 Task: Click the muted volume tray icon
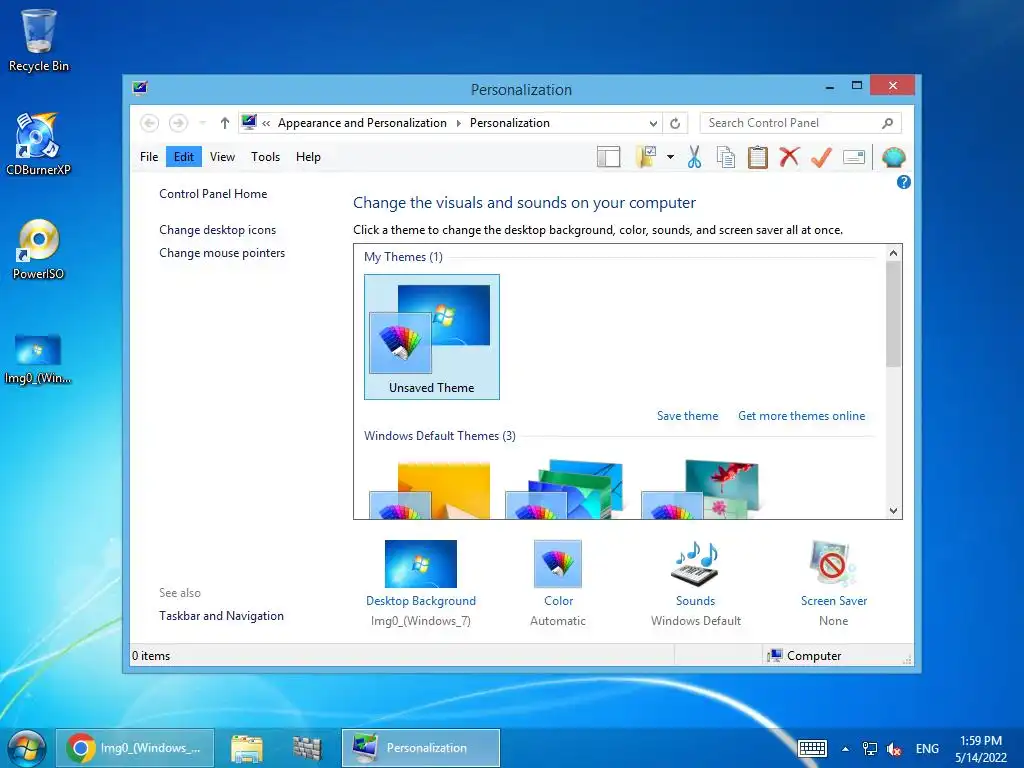(894, 749)
